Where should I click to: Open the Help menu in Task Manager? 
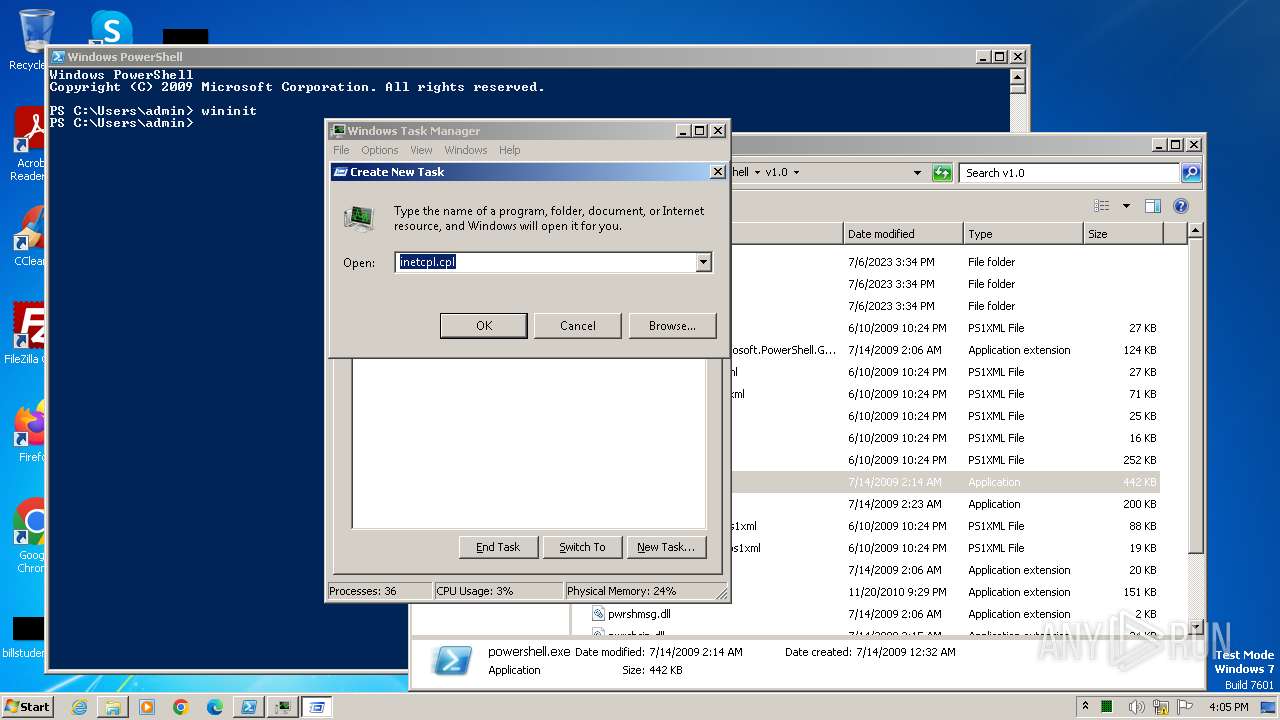tap(510, 150)
